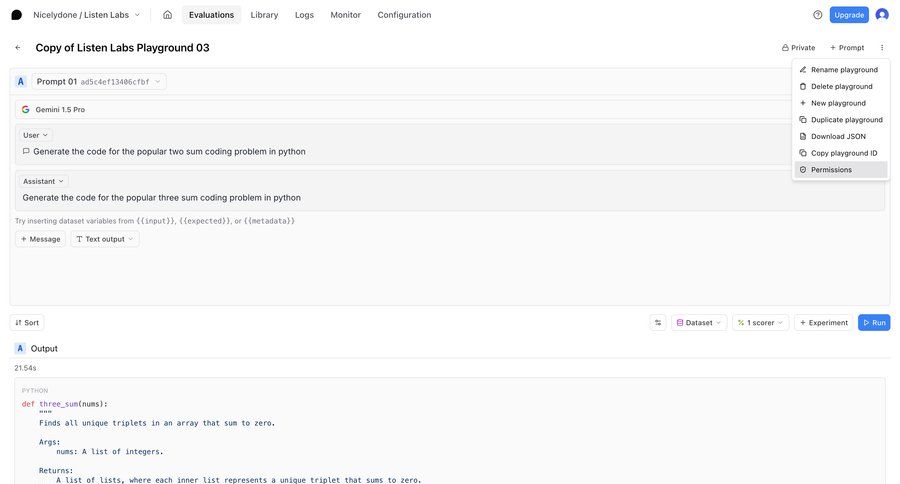This screenshot has height=484, width=900.
Task: Choose Duplicate playground from the menu
Action: tap(840, 119)
